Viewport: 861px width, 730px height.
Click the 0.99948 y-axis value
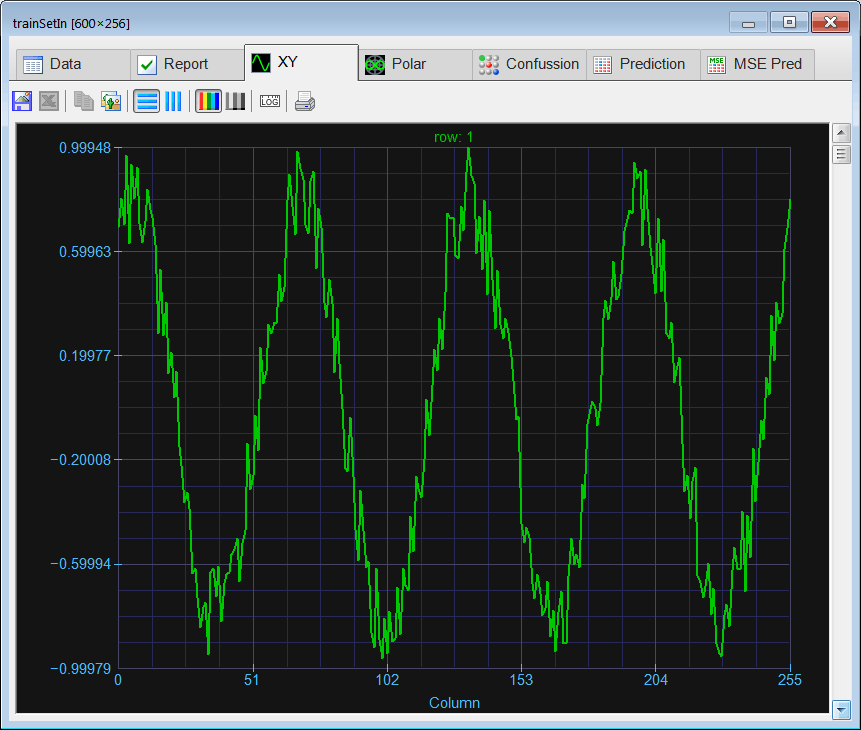click(85, 148)
